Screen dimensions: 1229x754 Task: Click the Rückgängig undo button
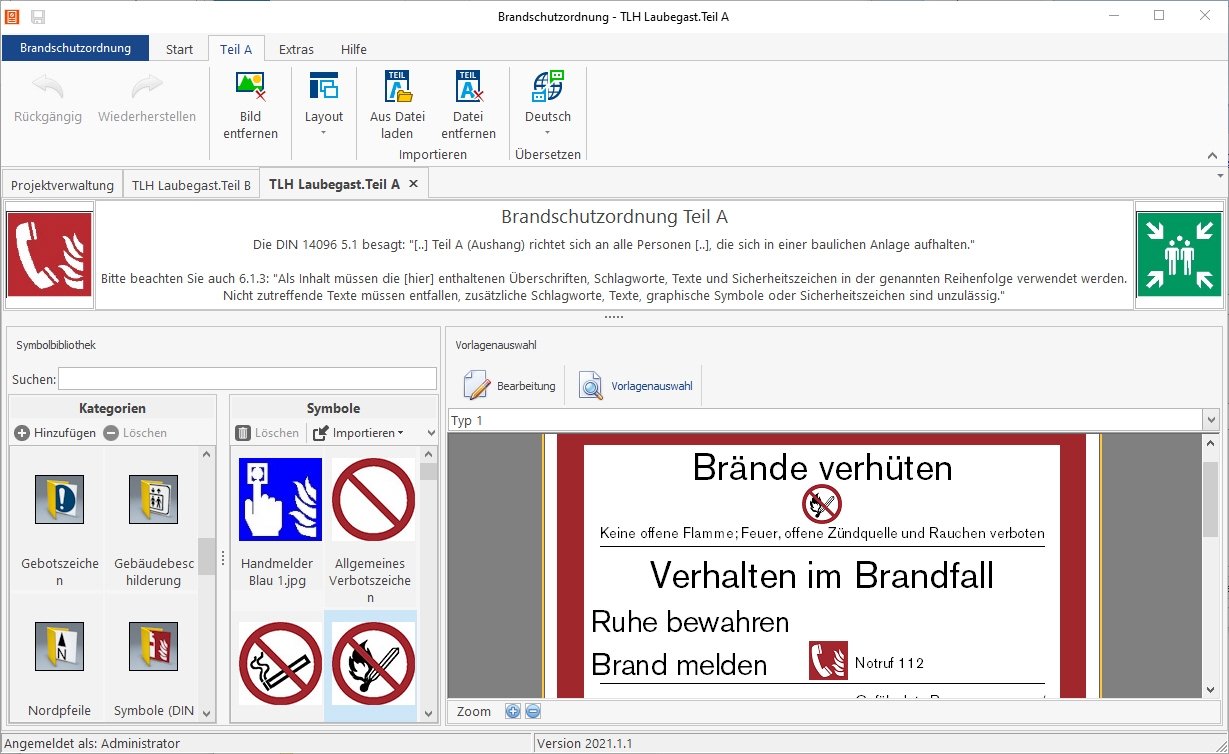click(48, 100)
